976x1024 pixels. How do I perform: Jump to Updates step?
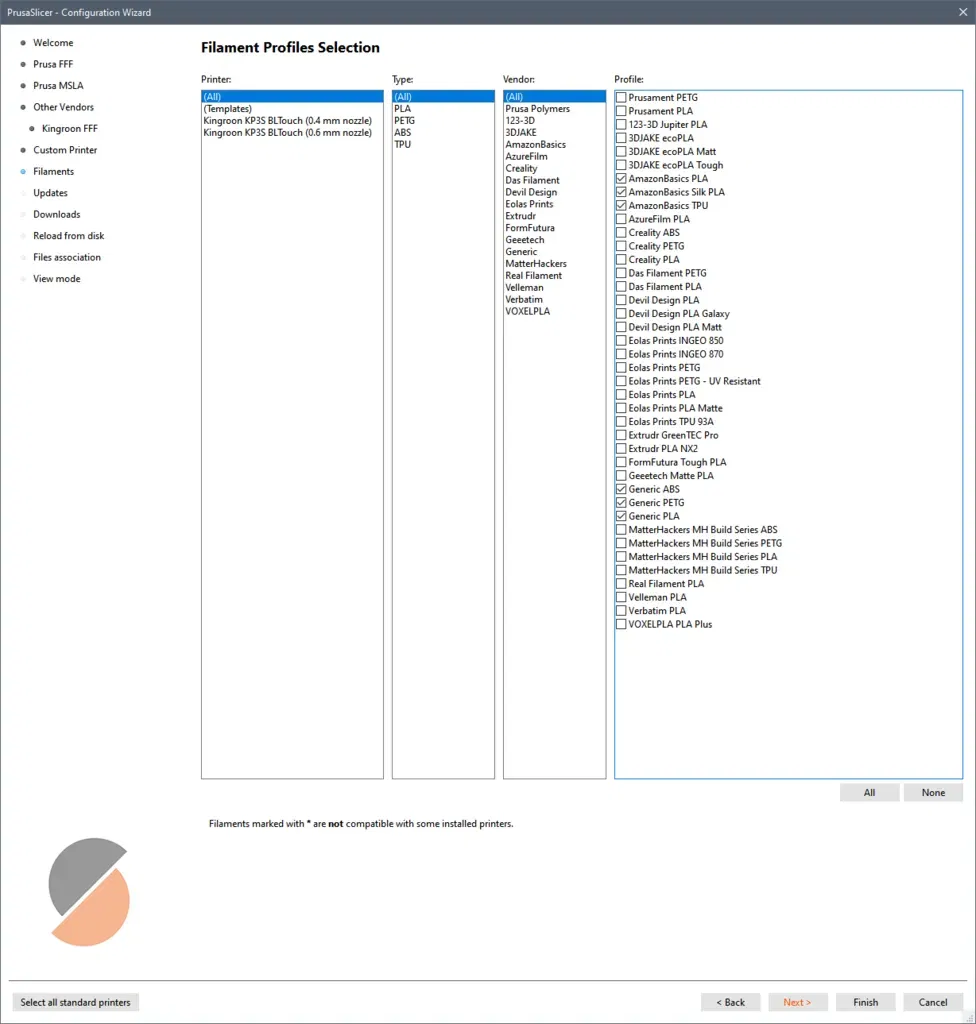(50, 193)
